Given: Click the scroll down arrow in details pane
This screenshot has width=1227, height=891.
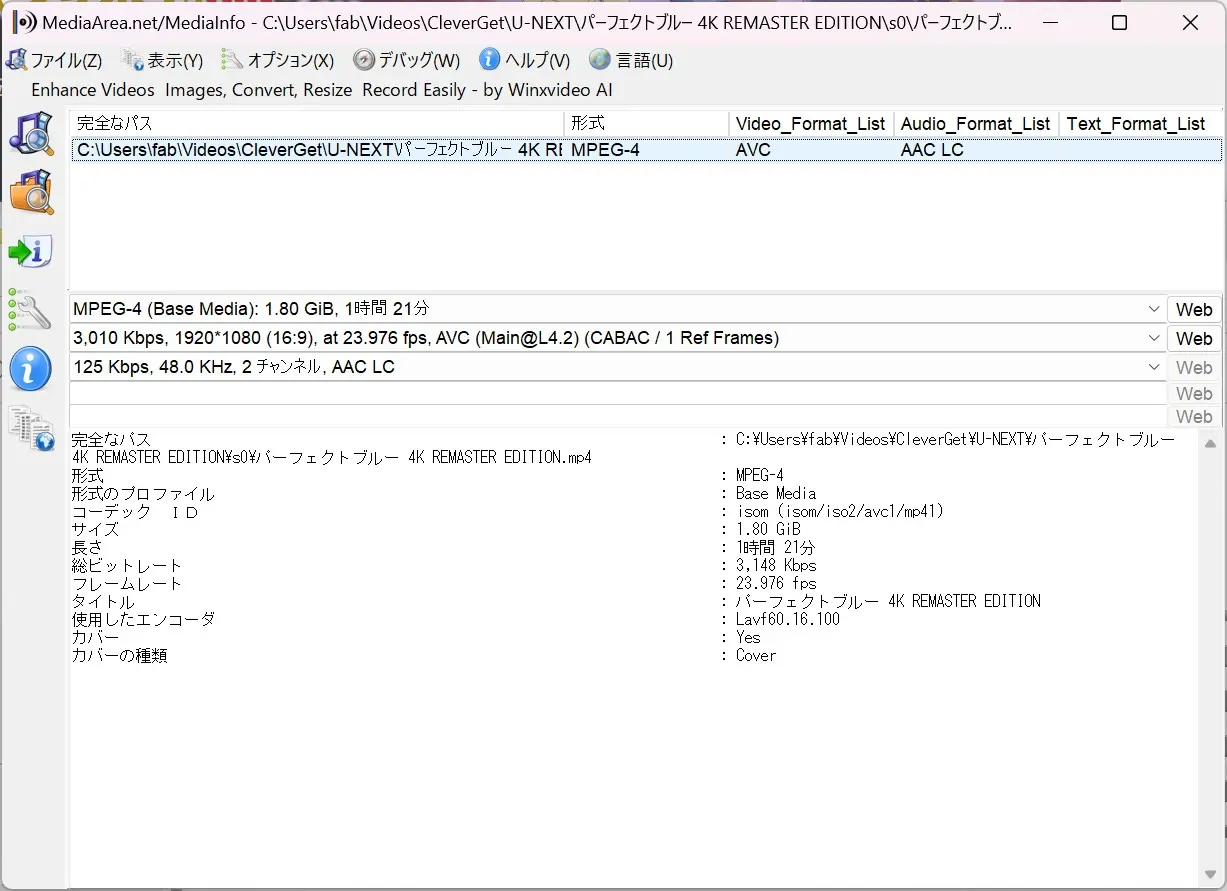Looking at the screenshot, I should click(1210, 874).
